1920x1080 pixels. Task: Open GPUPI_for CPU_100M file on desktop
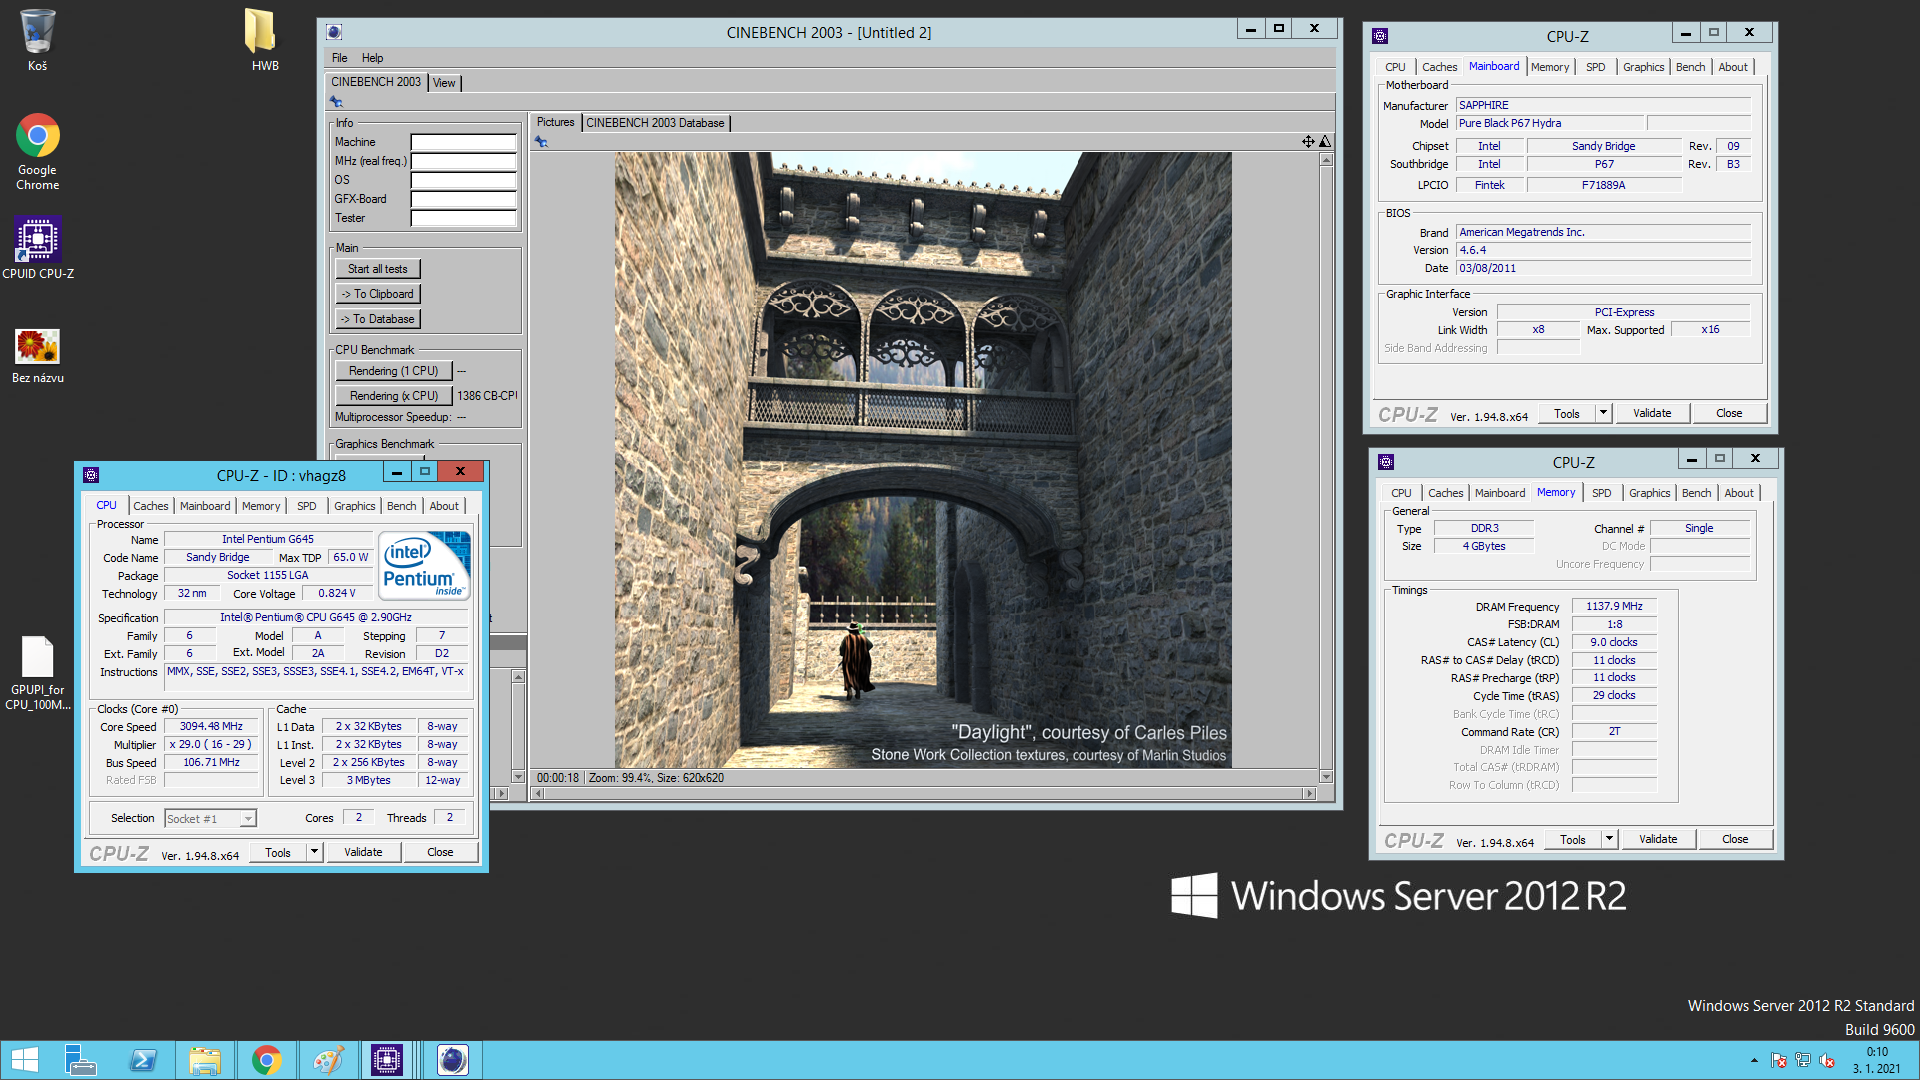[x=38, y=673]
